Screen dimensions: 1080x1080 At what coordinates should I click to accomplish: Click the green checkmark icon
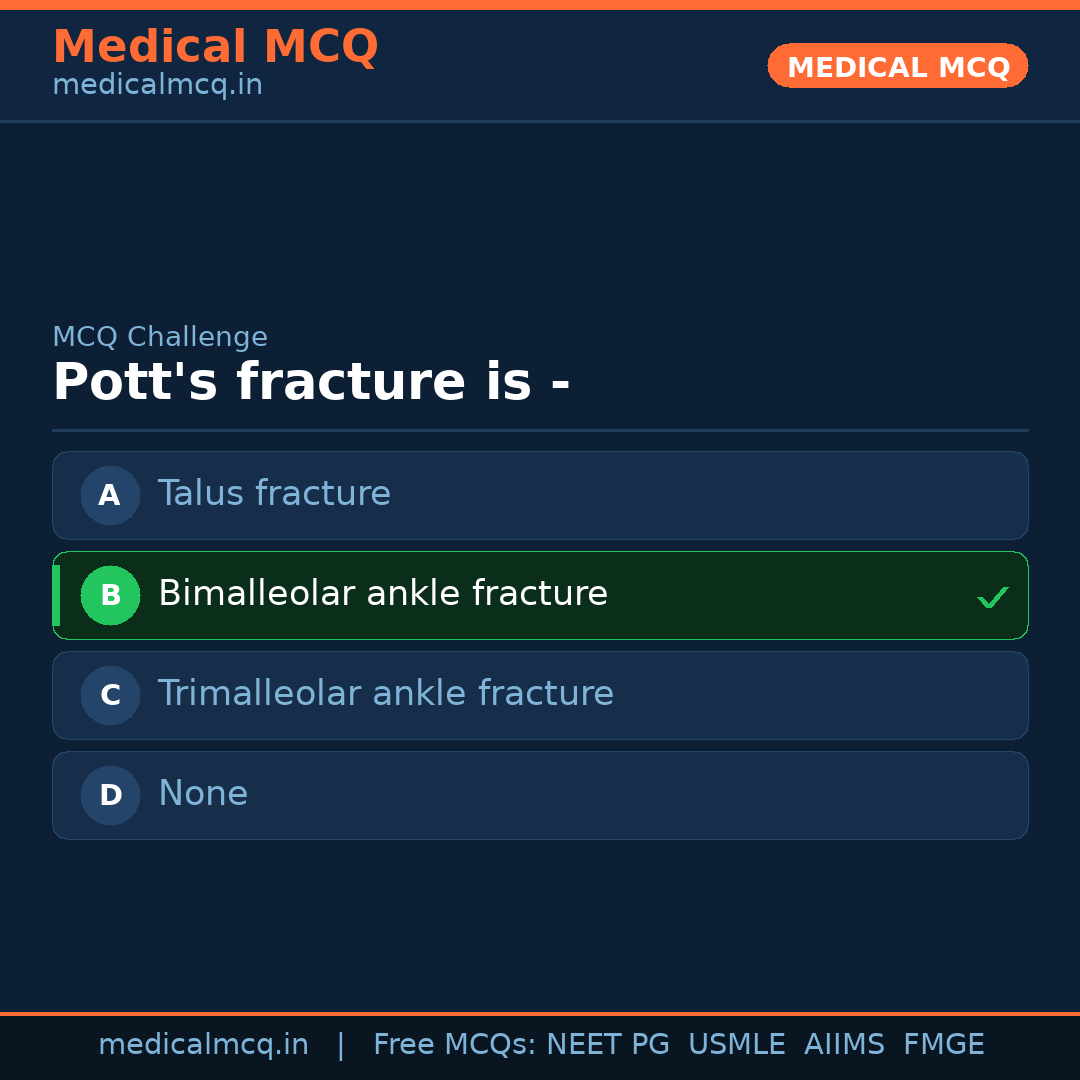point(992,597)
